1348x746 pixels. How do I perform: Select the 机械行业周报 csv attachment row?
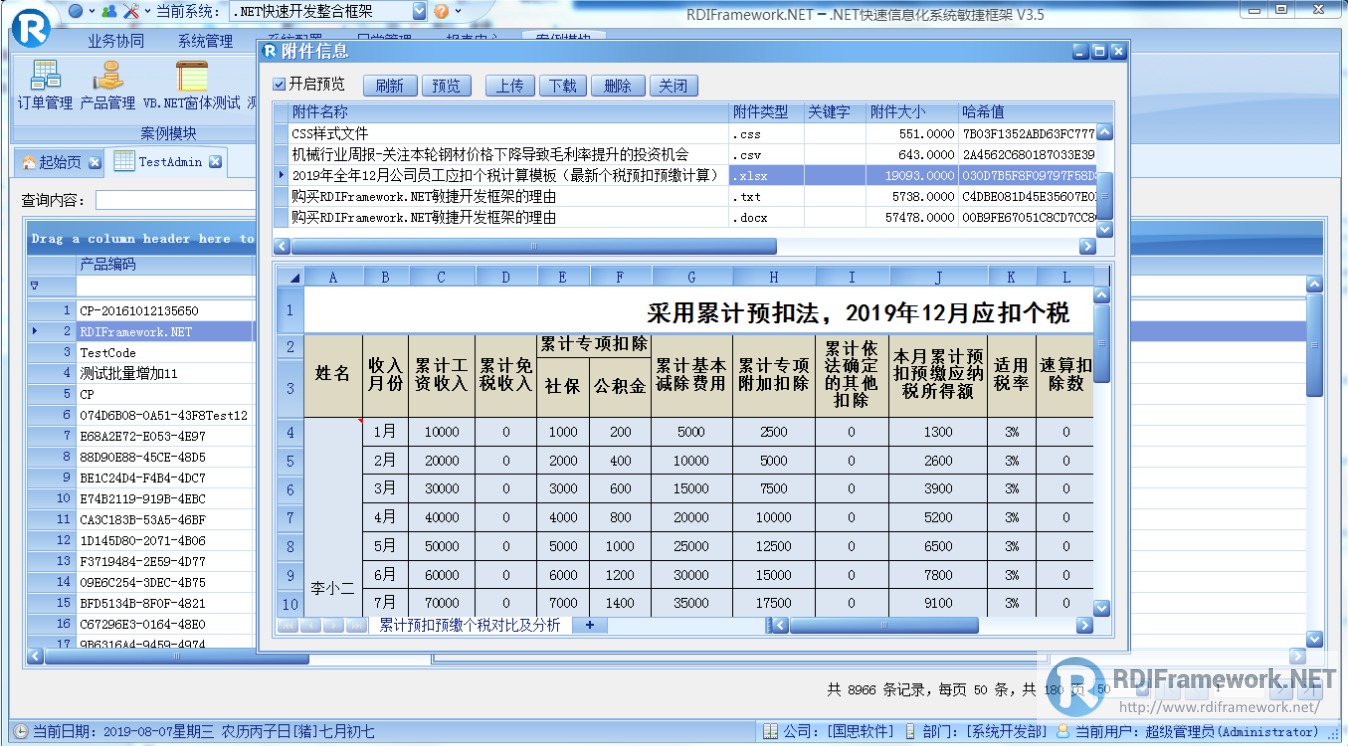686,154
